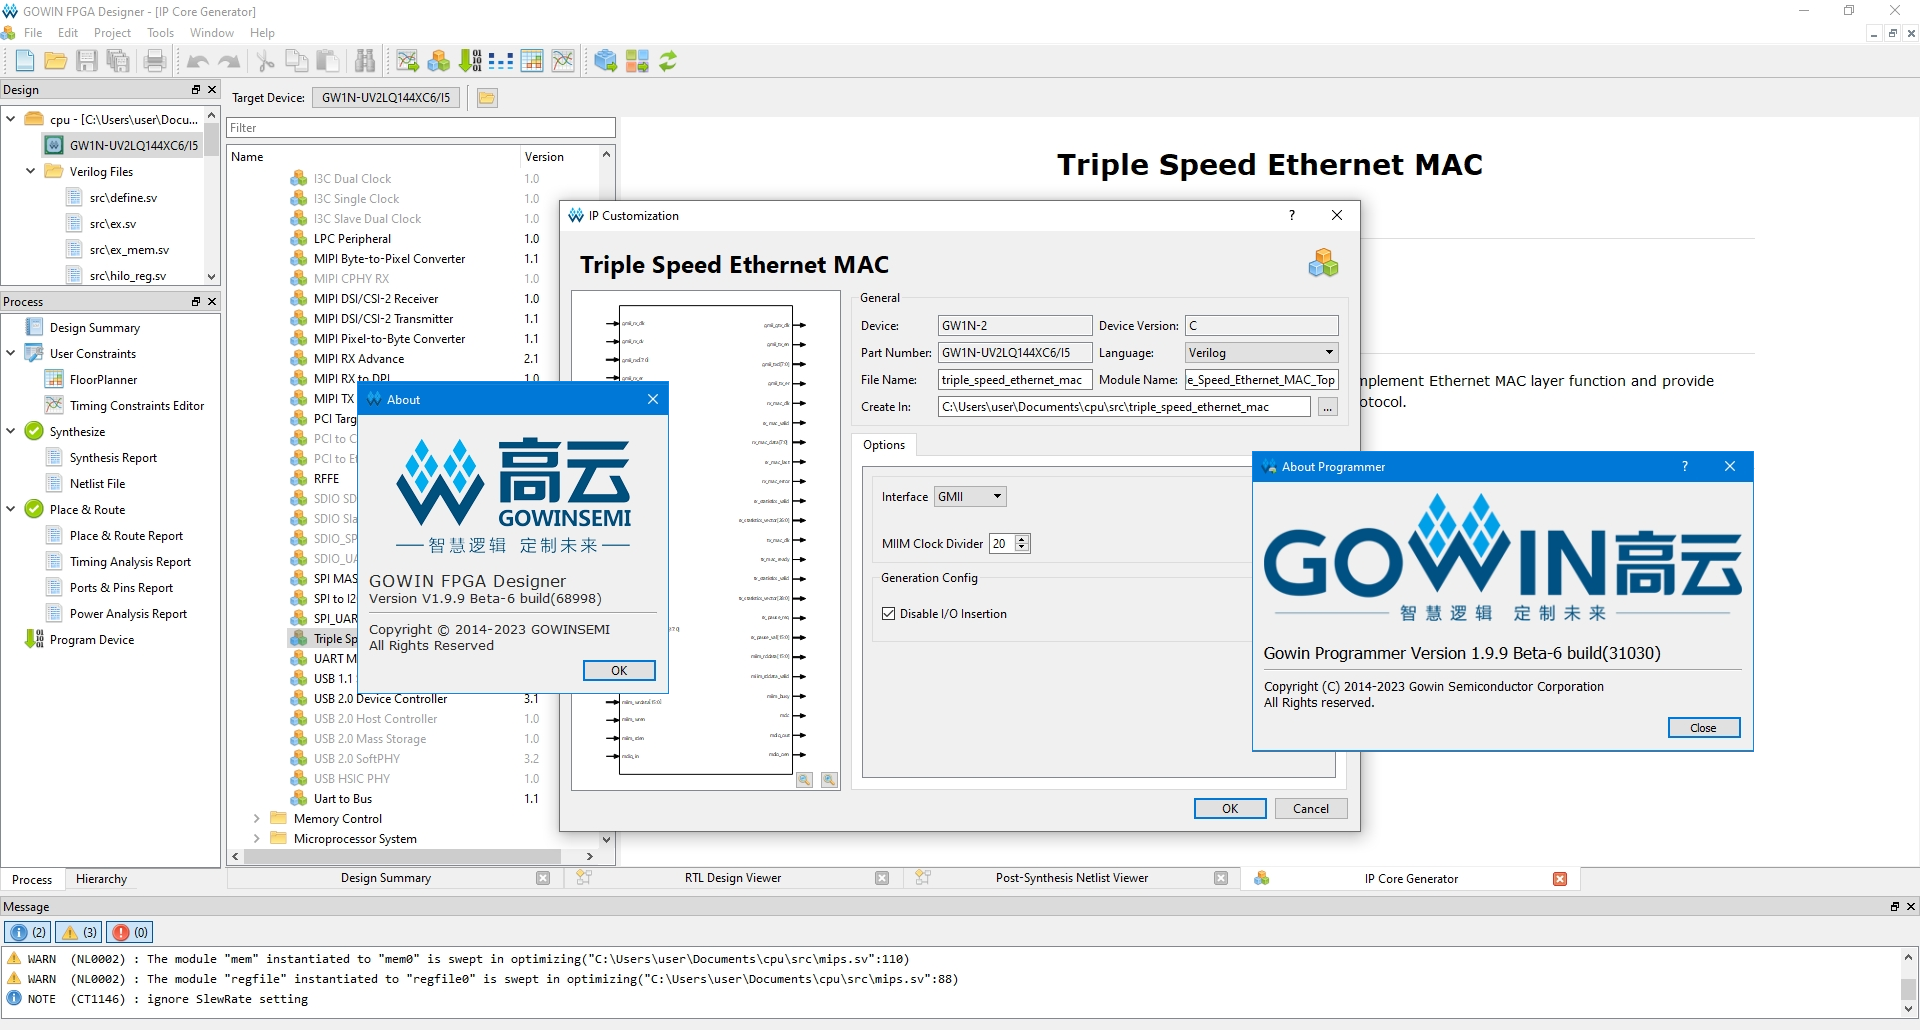Click the Save toolbar icon
Viewport: 1920px width, 1030px height.
tap(87, 61)
